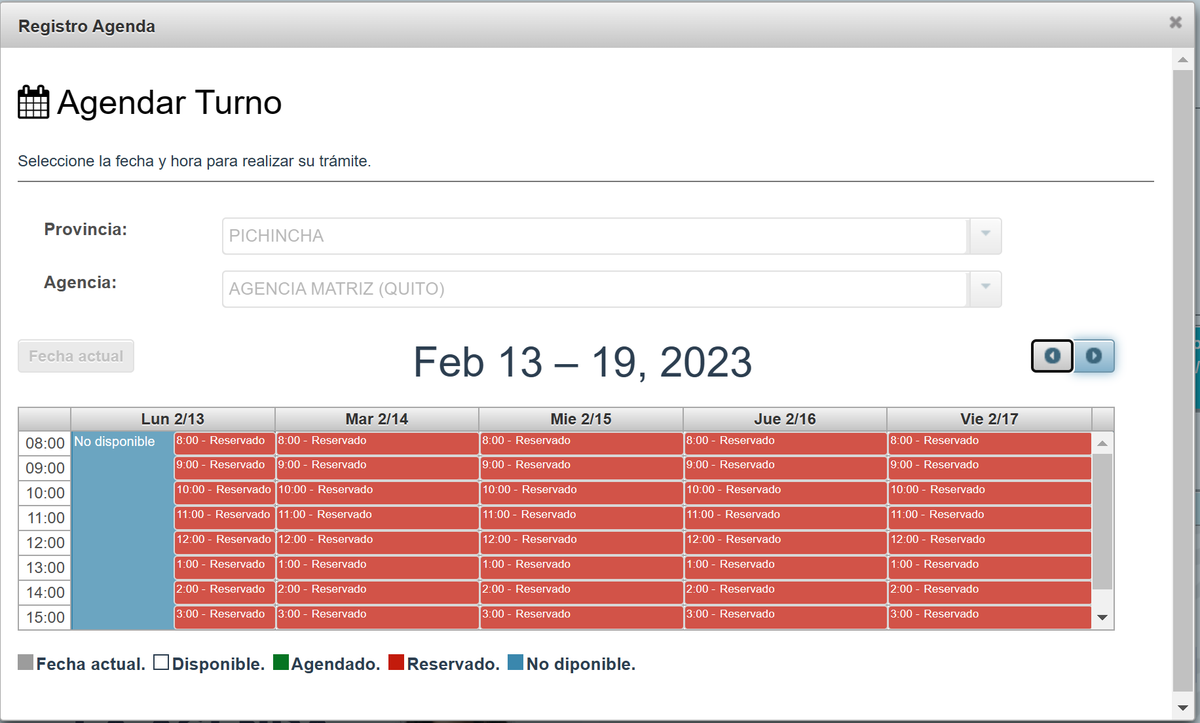Image resolution: width=1200 pixels, height=723 pixels.
Task: Open the Provincia dropdown arrow
Action: pyautogui.click(x=985, y=236)
